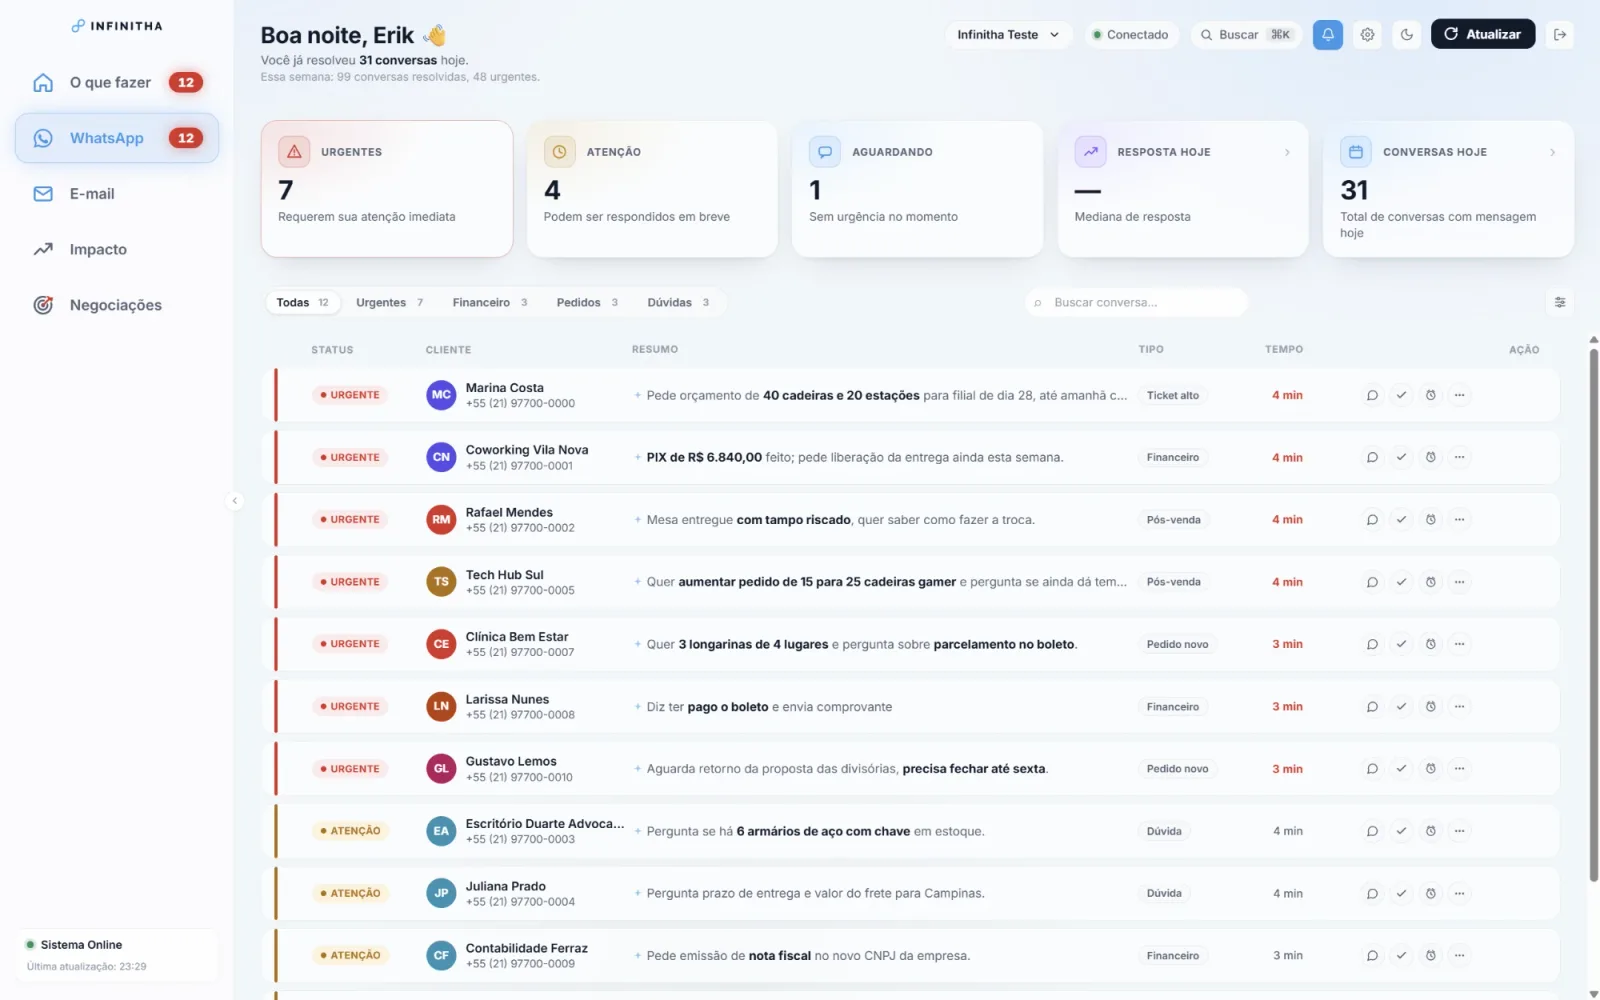Click the Buscar conversa search field
The height and width of the screenshot is (1000, 1600).
point(1137,302)
